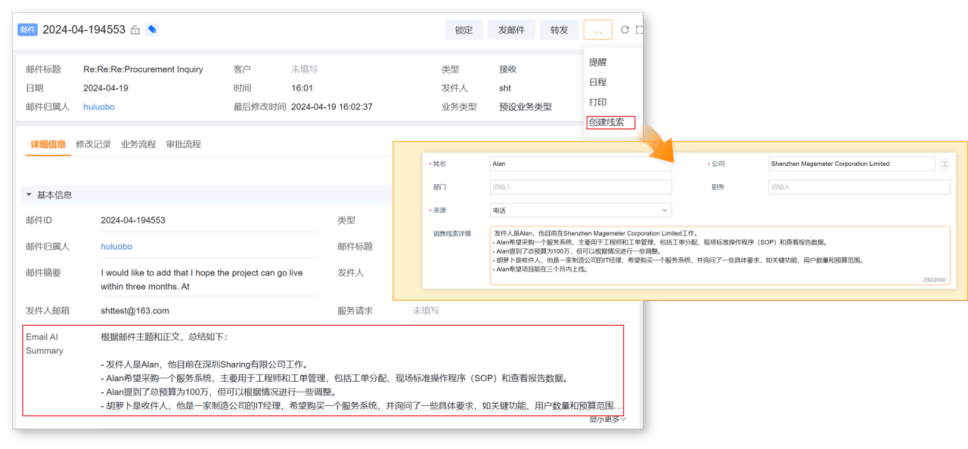Click the sht sender value

[x=505, y=88]
